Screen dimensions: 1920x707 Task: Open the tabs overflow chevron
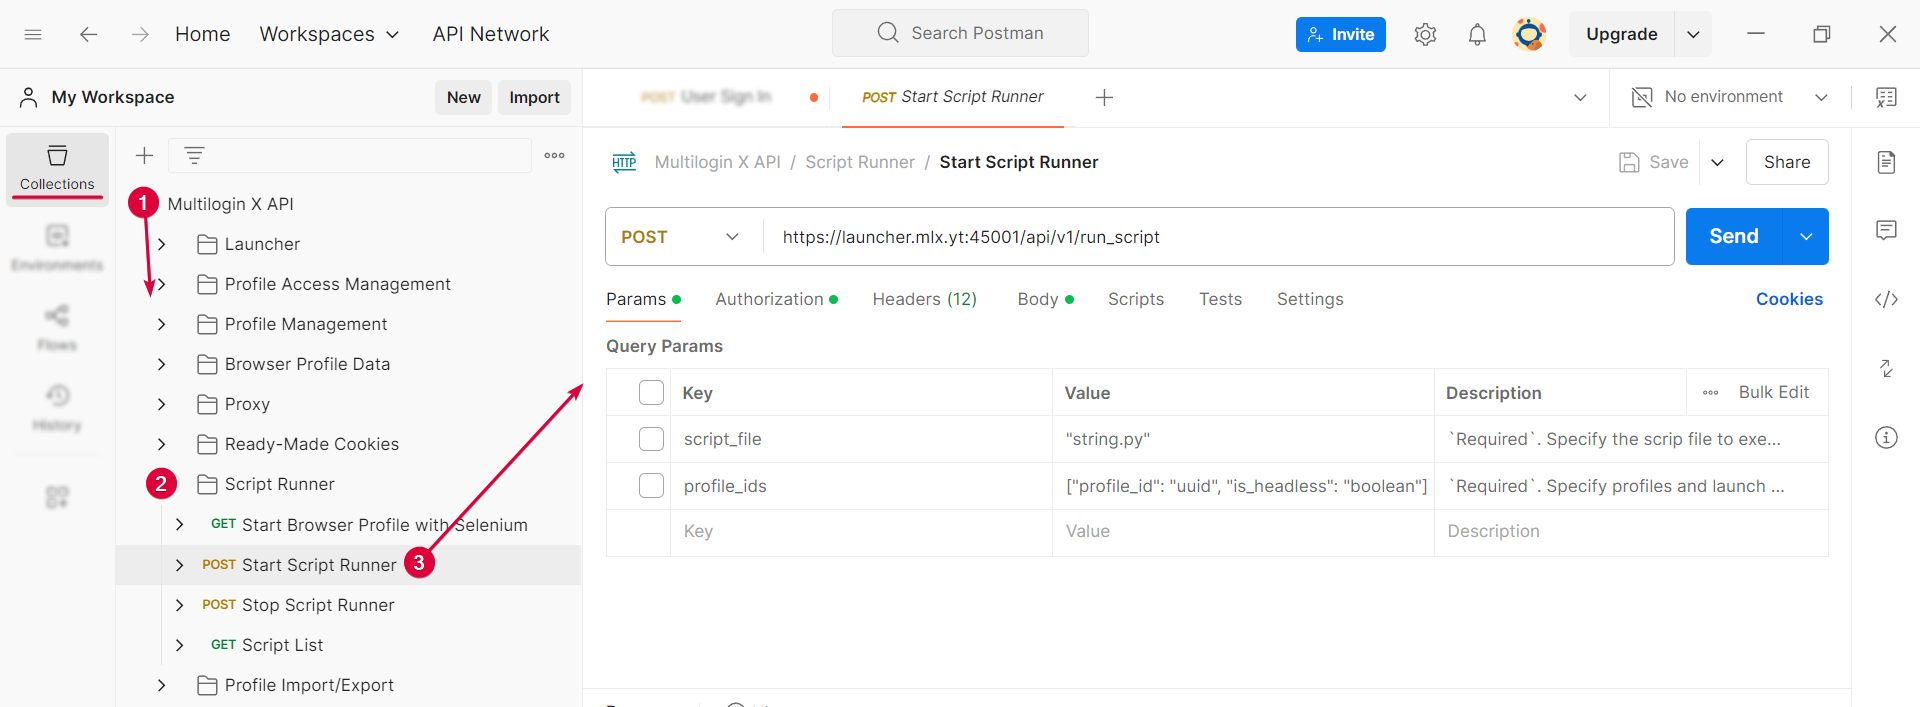1580,97
